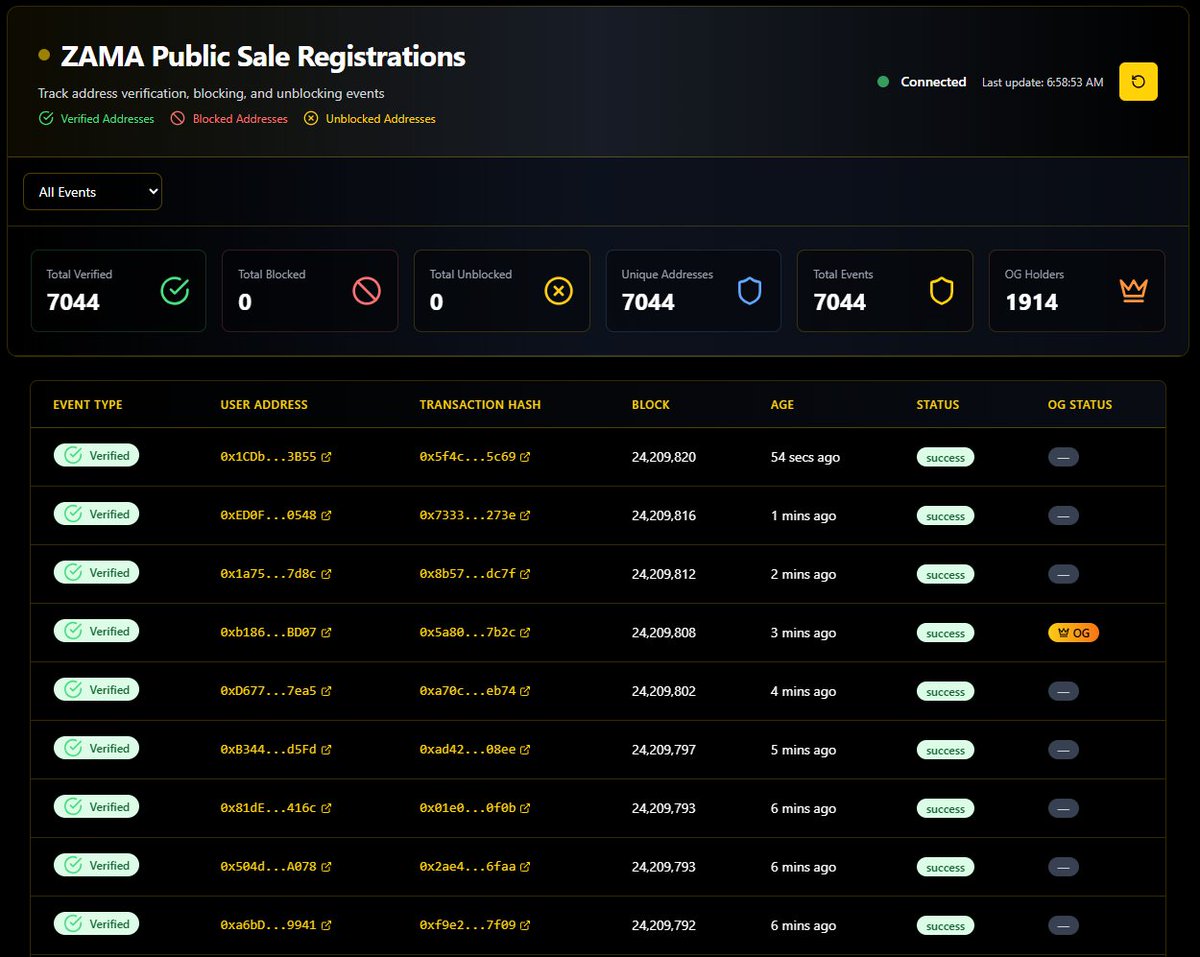
Task: Click the red blocked icon in Total Blocked card
Action: click(x=367, y=291)
